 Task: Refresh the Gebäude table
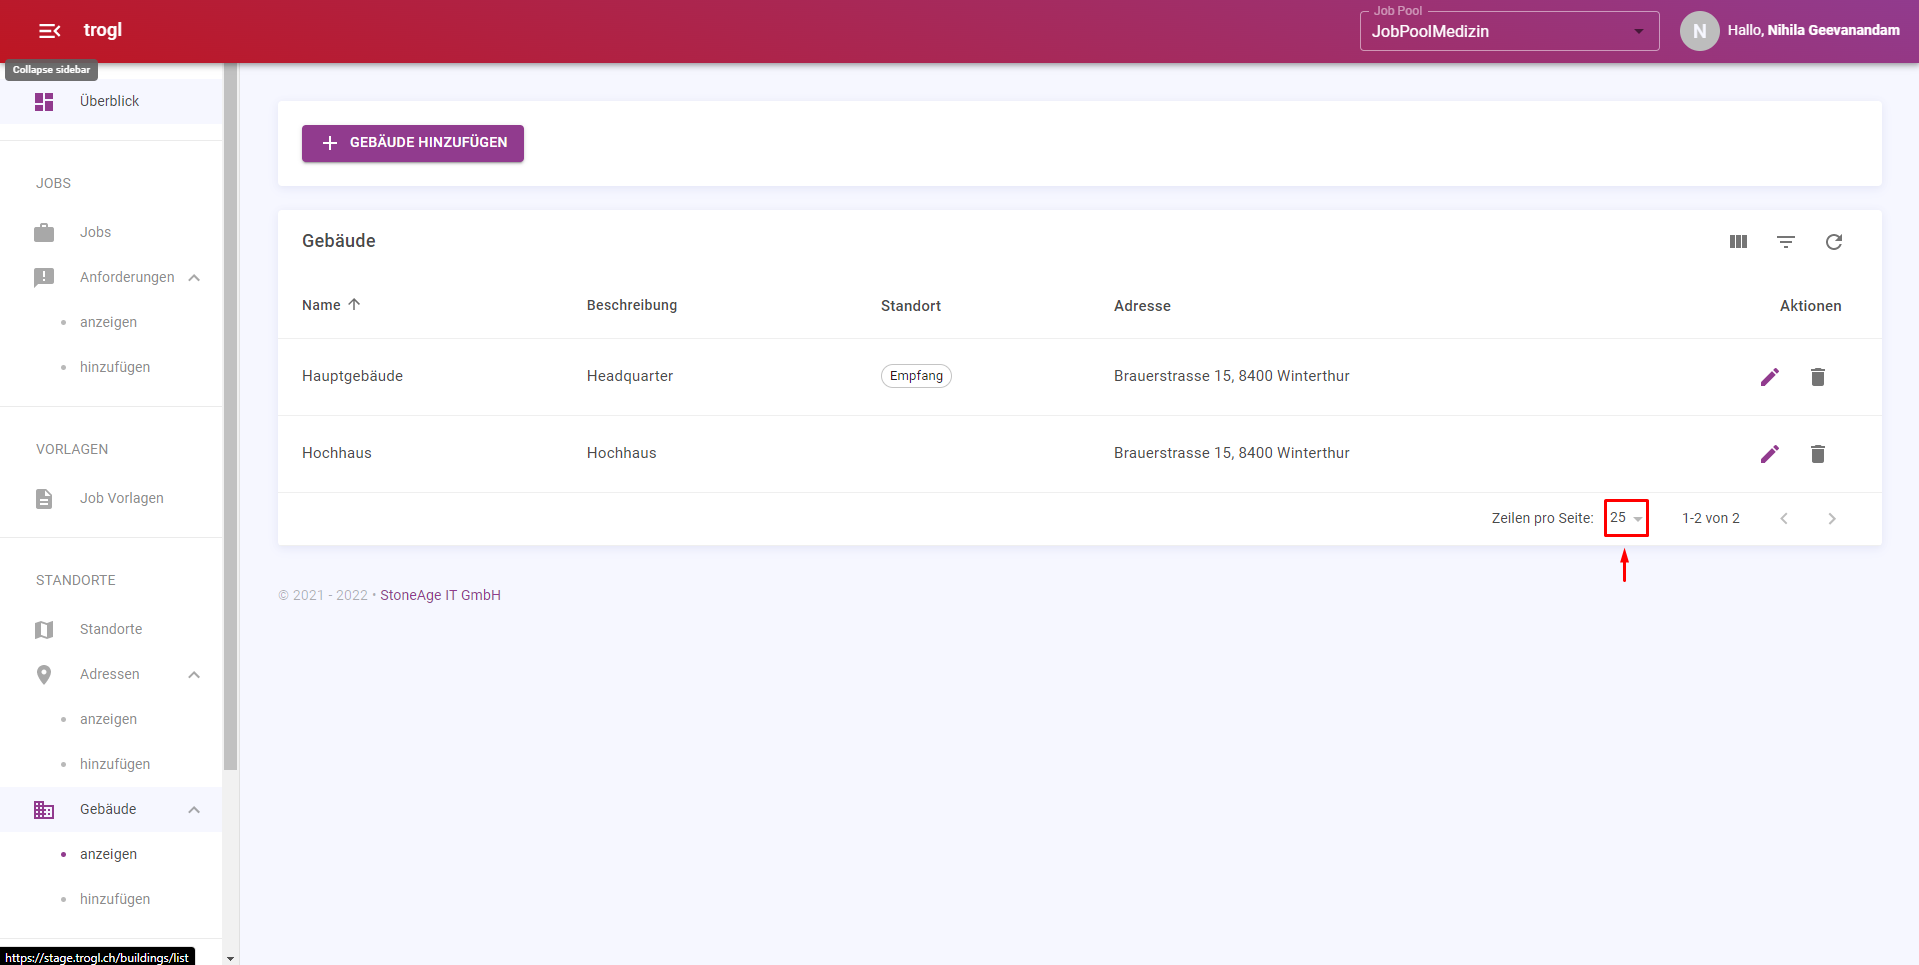click(1834, 242)
